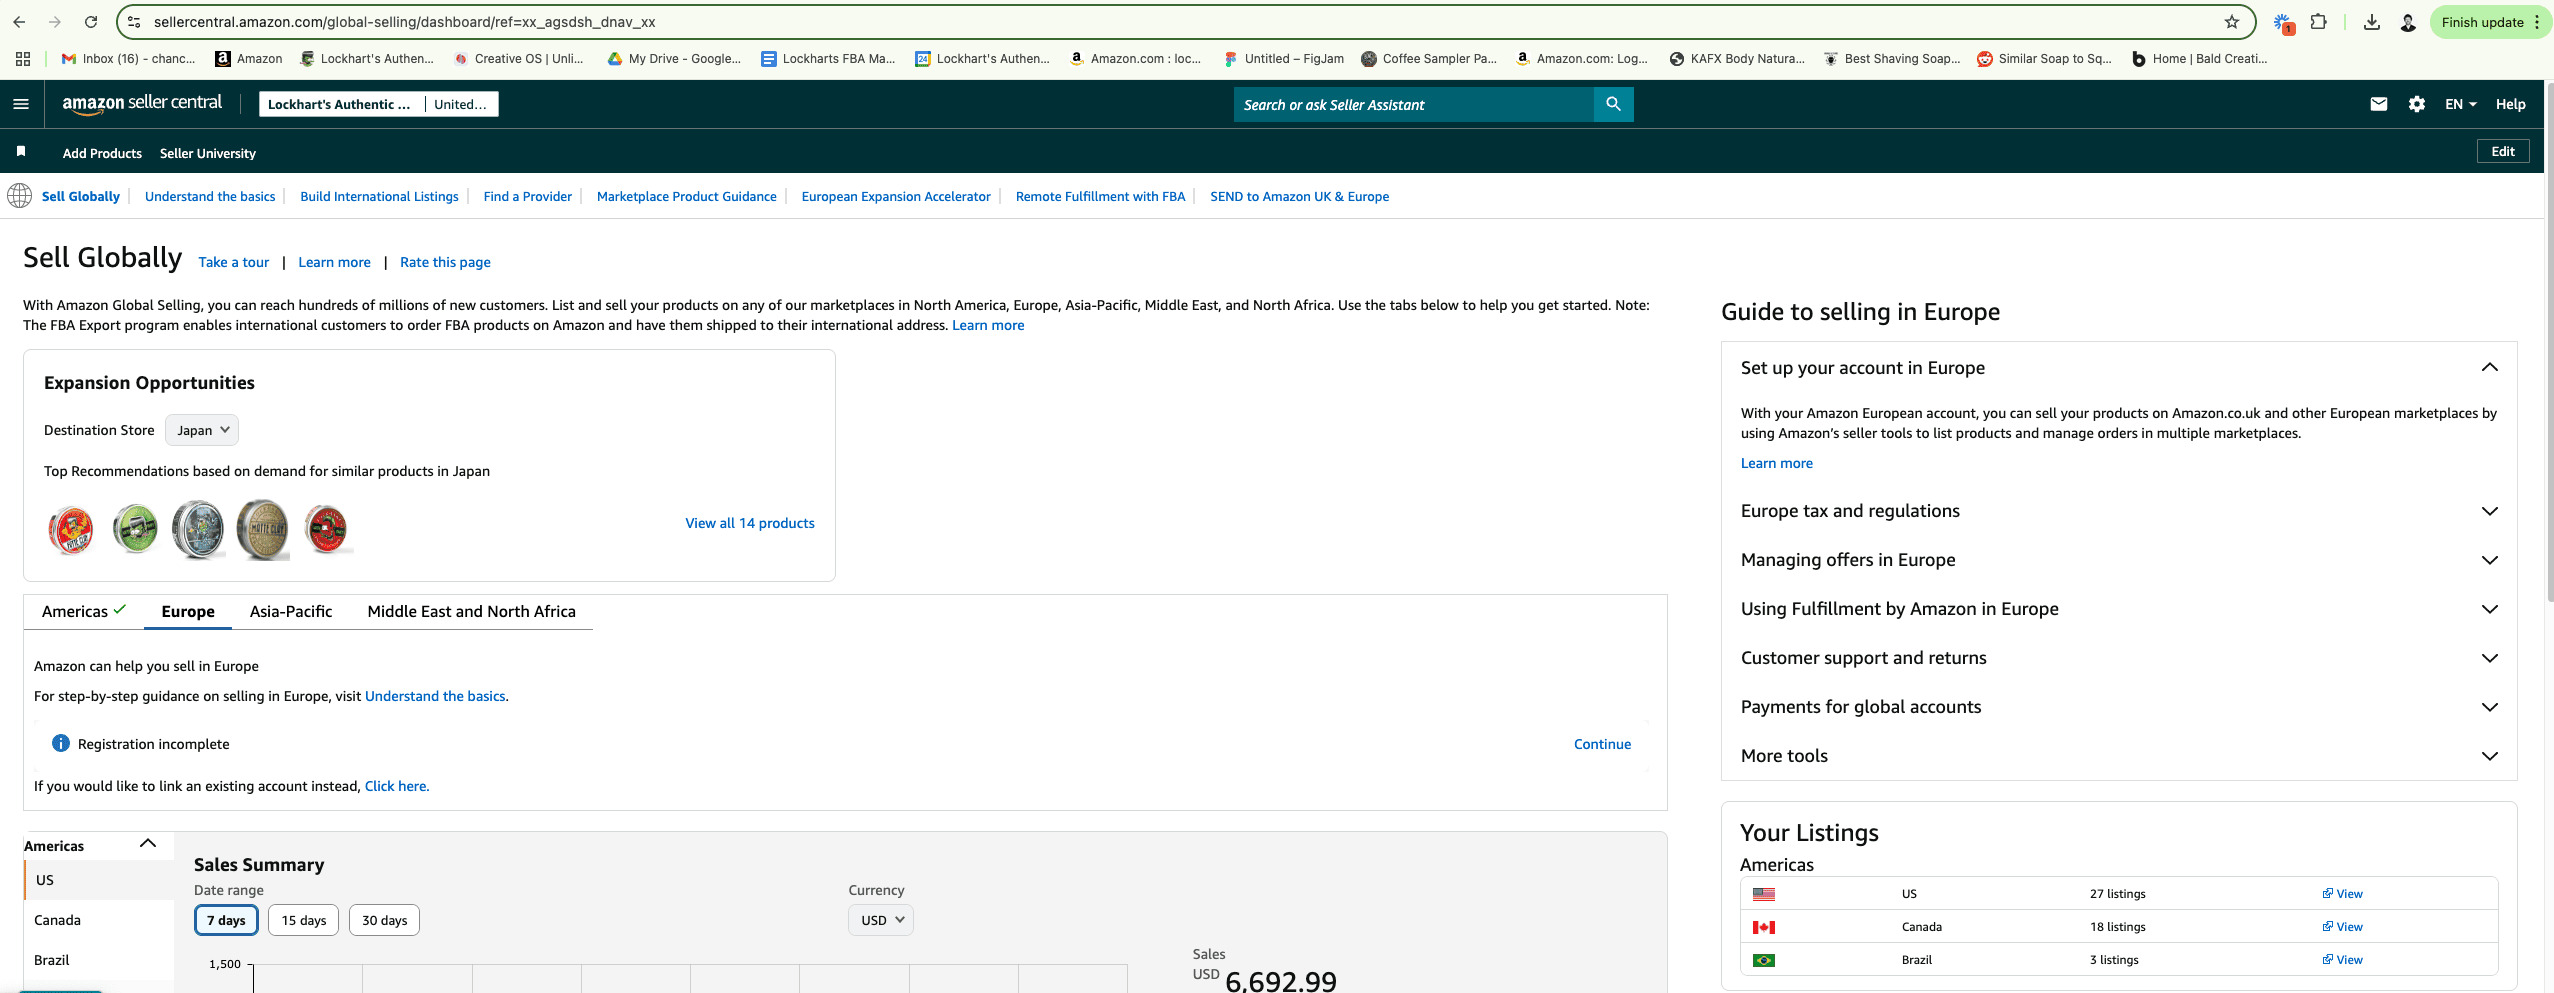The height and width of the screenshot is (993, 2554).
Task: Open the Matte Clay product thumbnail
Action: (263, 529)
